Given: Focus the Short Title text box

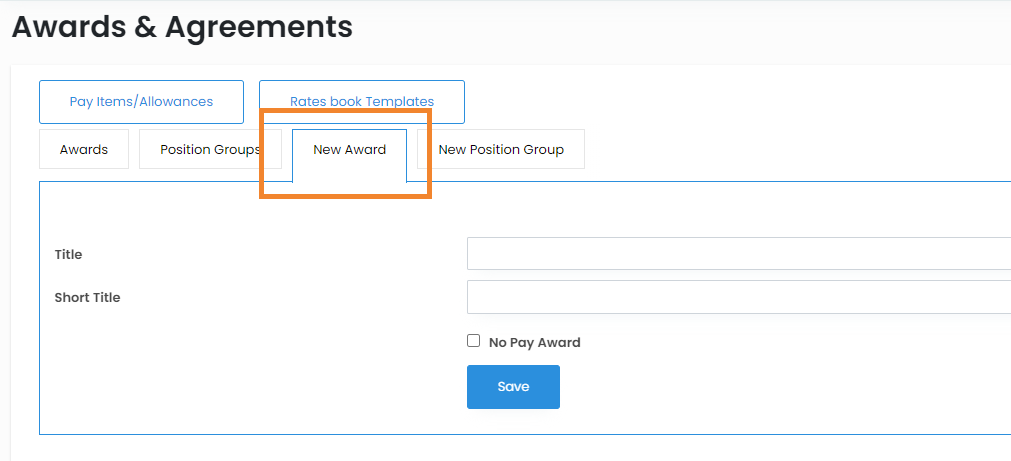Looking at the screenshot, I should 738,297.
